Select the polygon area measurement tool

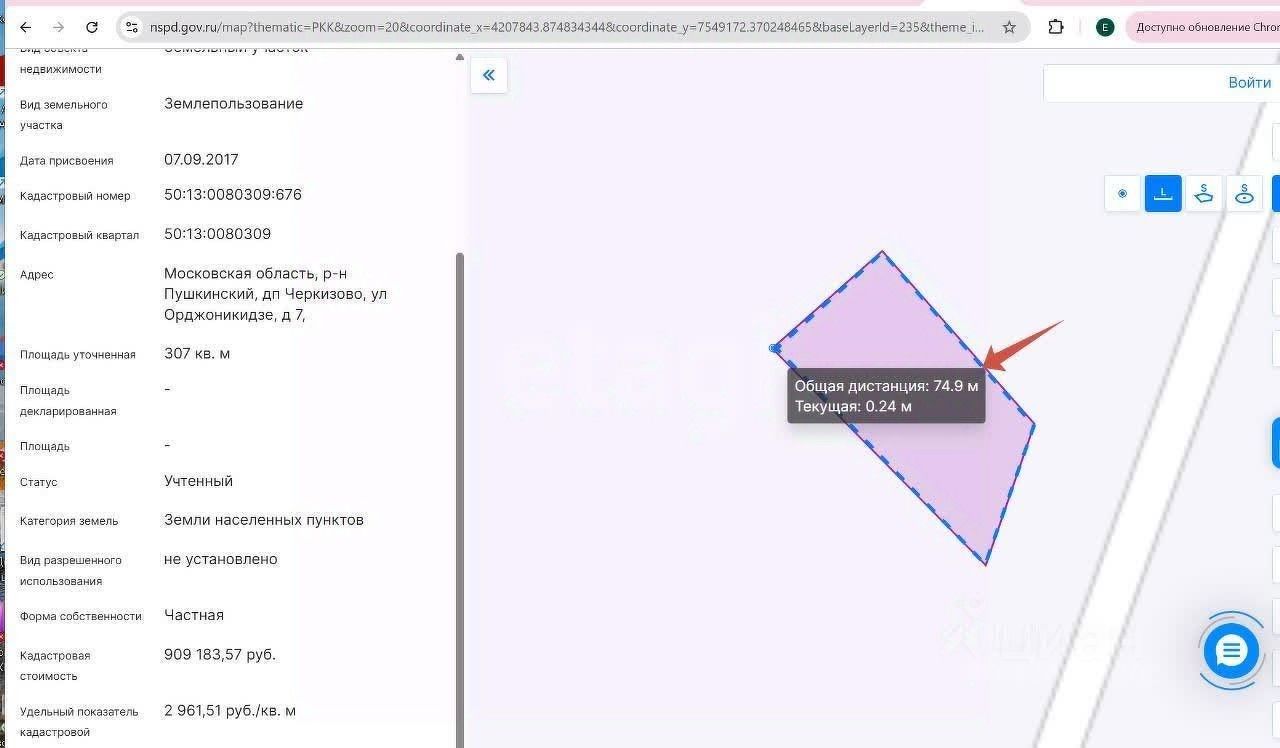coord(1204,194)
